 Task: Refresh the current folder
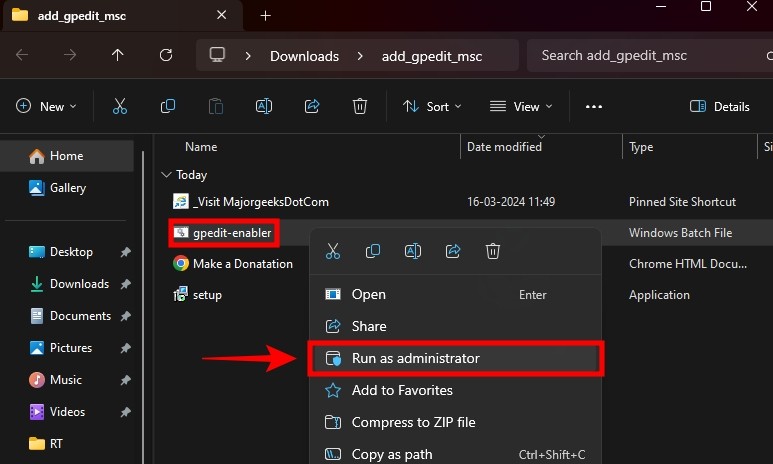pos(166,55)
